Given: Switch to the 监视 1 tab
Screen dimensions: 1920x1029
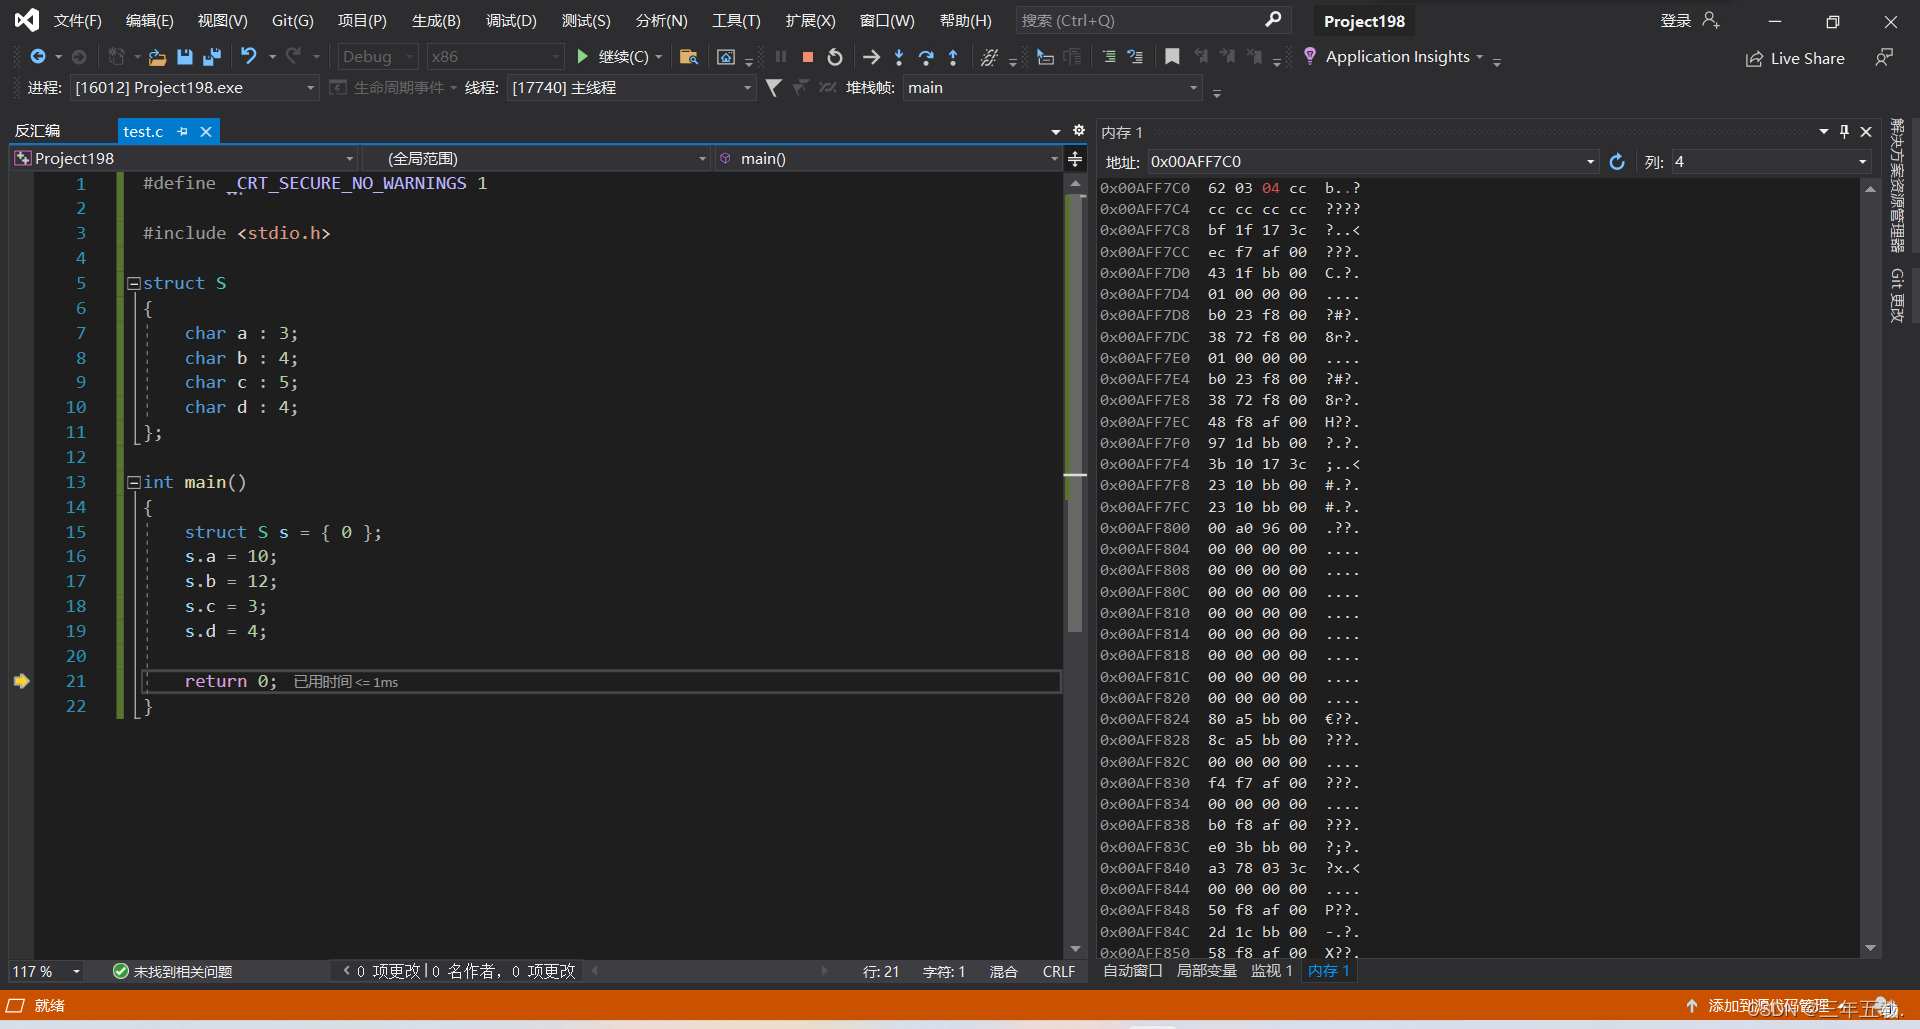Looking at the screenshot, I should pyautogui.click(x=1272, y=971).
